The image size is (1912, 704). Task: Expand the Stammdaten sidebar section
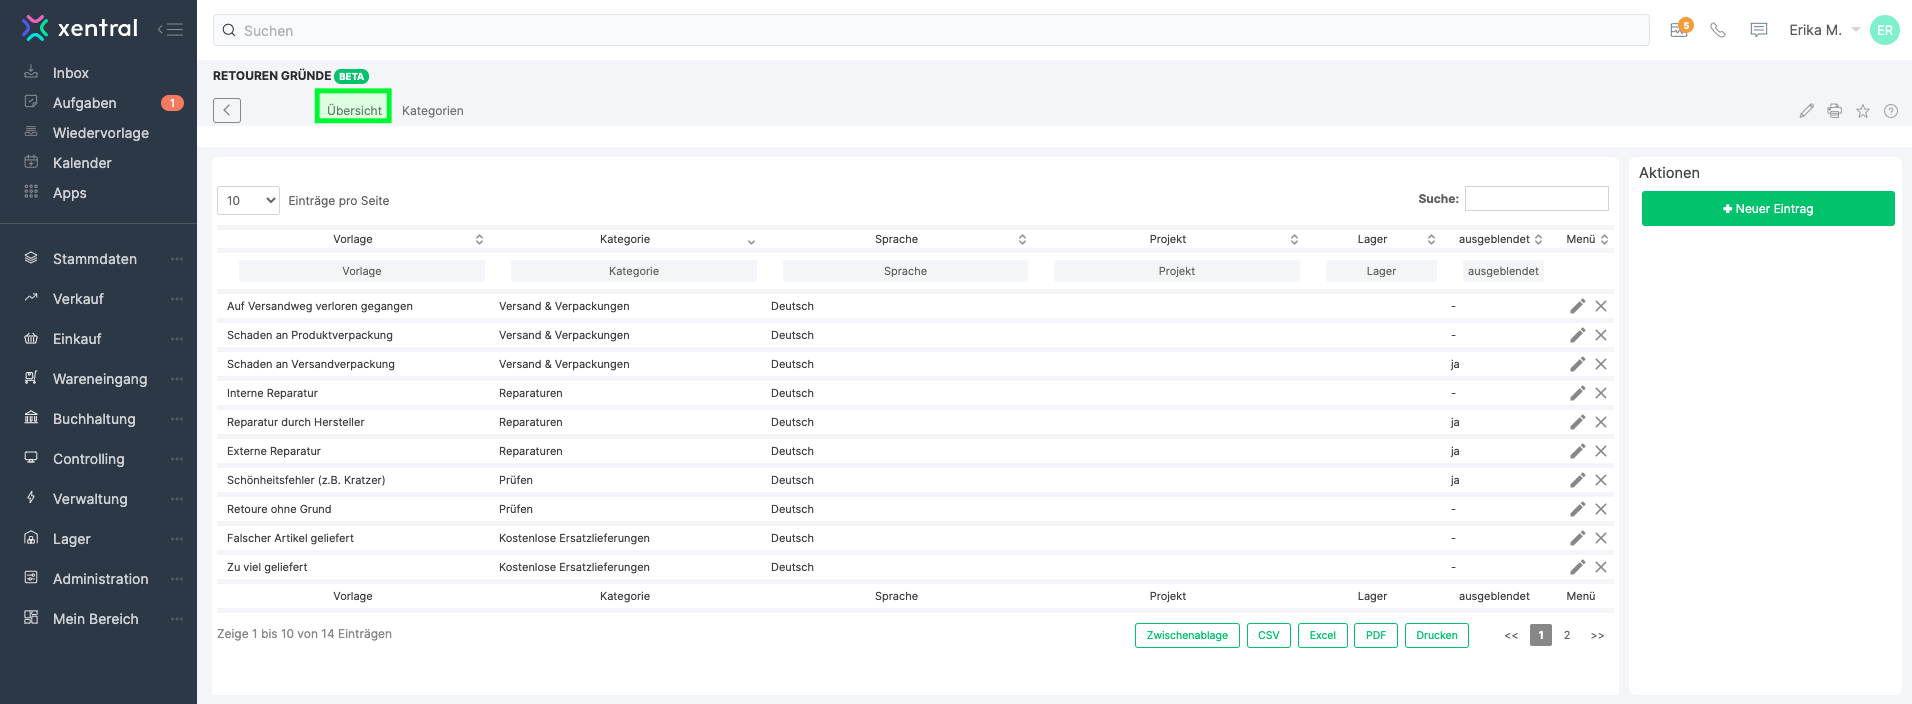[x=95, y=259]
